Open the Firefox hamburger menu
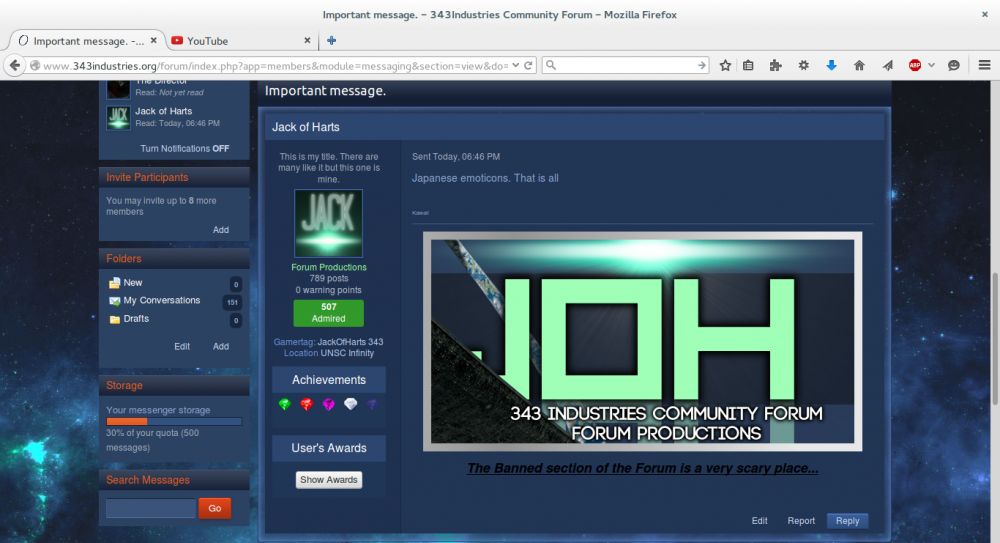Image resolution: width=1000 pixels, height=543 pixels. pos(984,66)
